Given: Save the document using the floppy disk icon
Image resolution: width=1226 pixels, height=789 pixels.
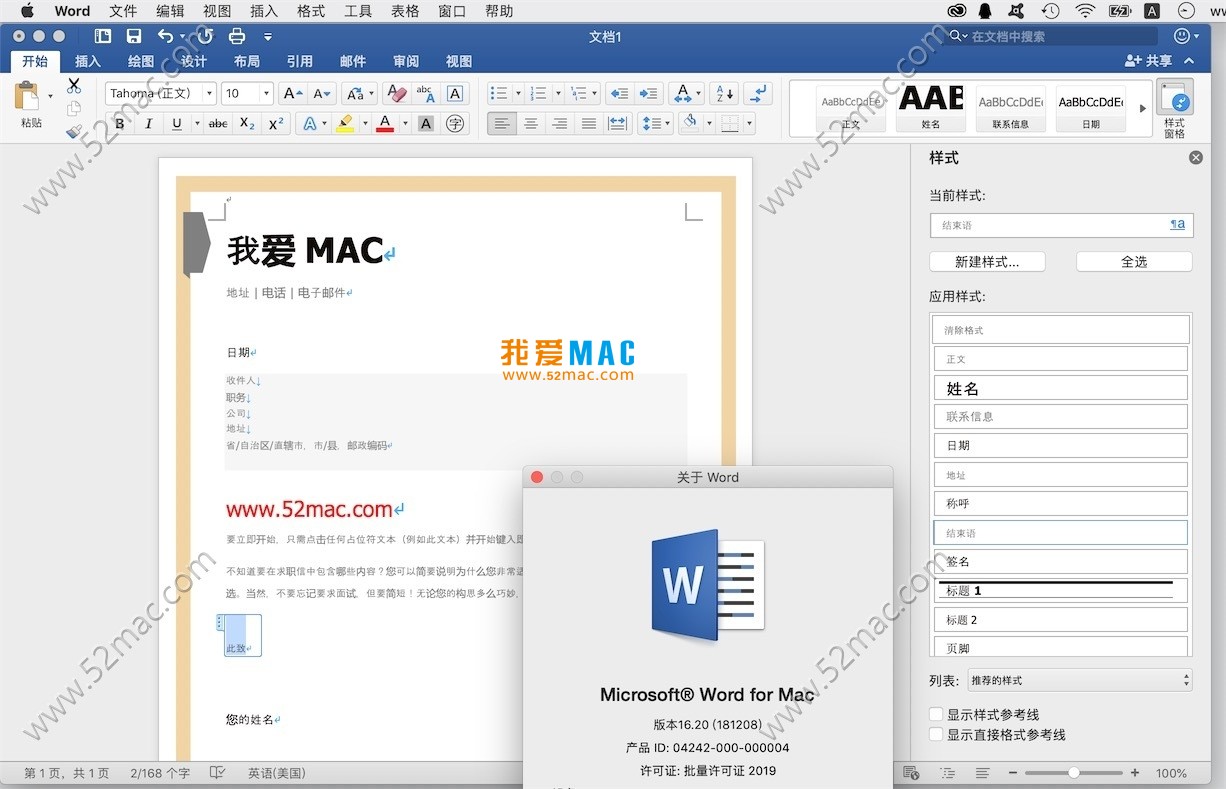Looking at the screenshot, I should tap(134, 36).
